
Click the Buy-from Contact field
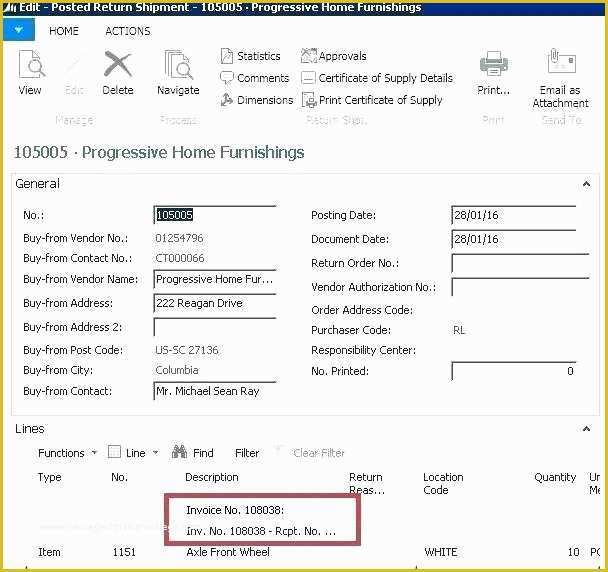pos(215,391)
